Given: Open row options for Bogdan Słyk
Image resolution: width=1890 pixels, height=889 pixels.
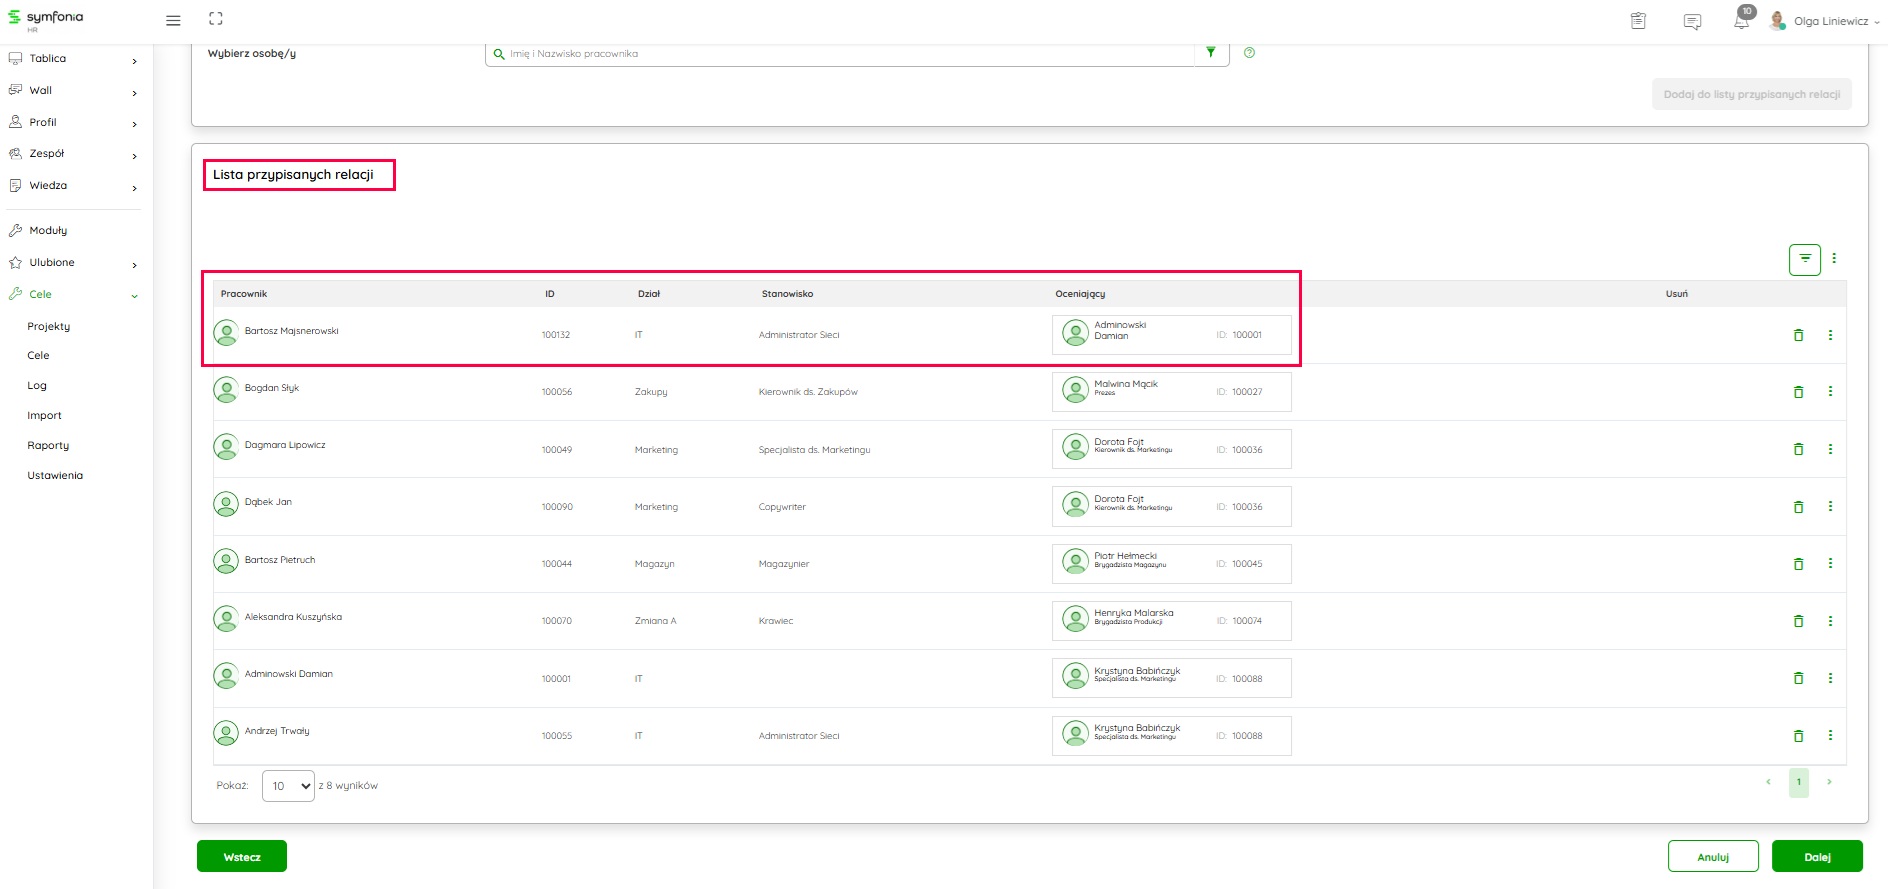Looking at the screenshot, I should [x=1830, y=392].
